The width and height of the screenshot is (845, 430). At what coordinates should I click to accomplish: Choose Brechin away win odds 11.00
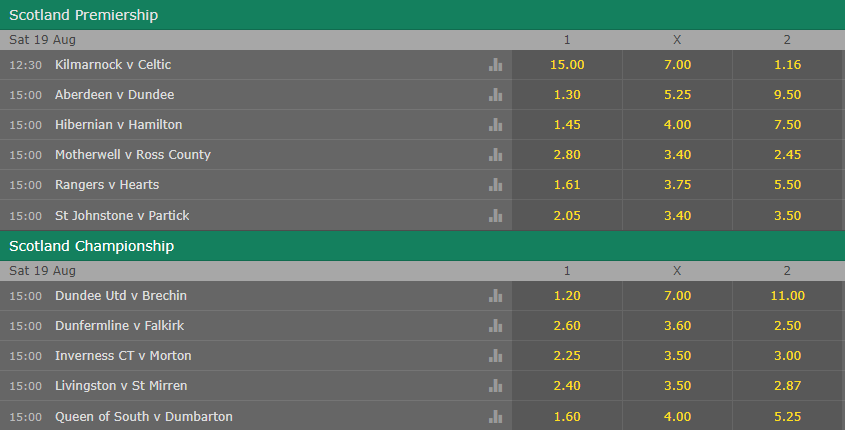point(788,296)
